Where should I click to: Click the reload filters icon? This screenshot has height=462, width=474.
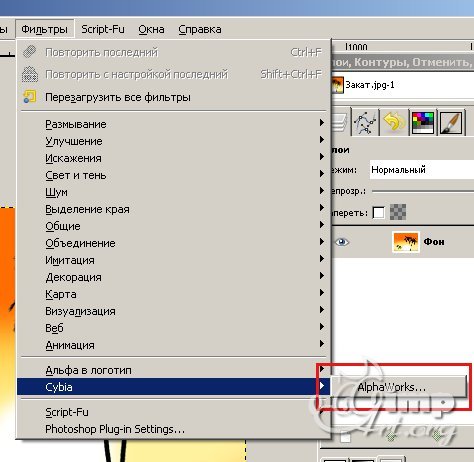click(29, 97)
